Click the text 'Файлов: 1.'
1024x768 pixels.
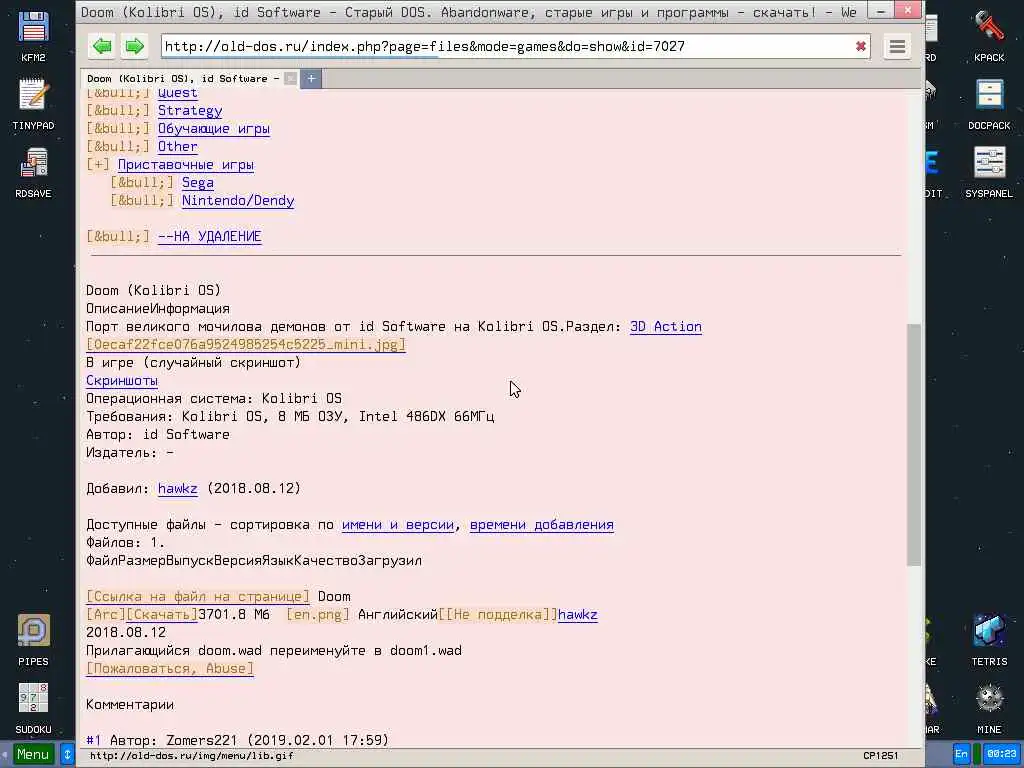[x=125, y=543]
